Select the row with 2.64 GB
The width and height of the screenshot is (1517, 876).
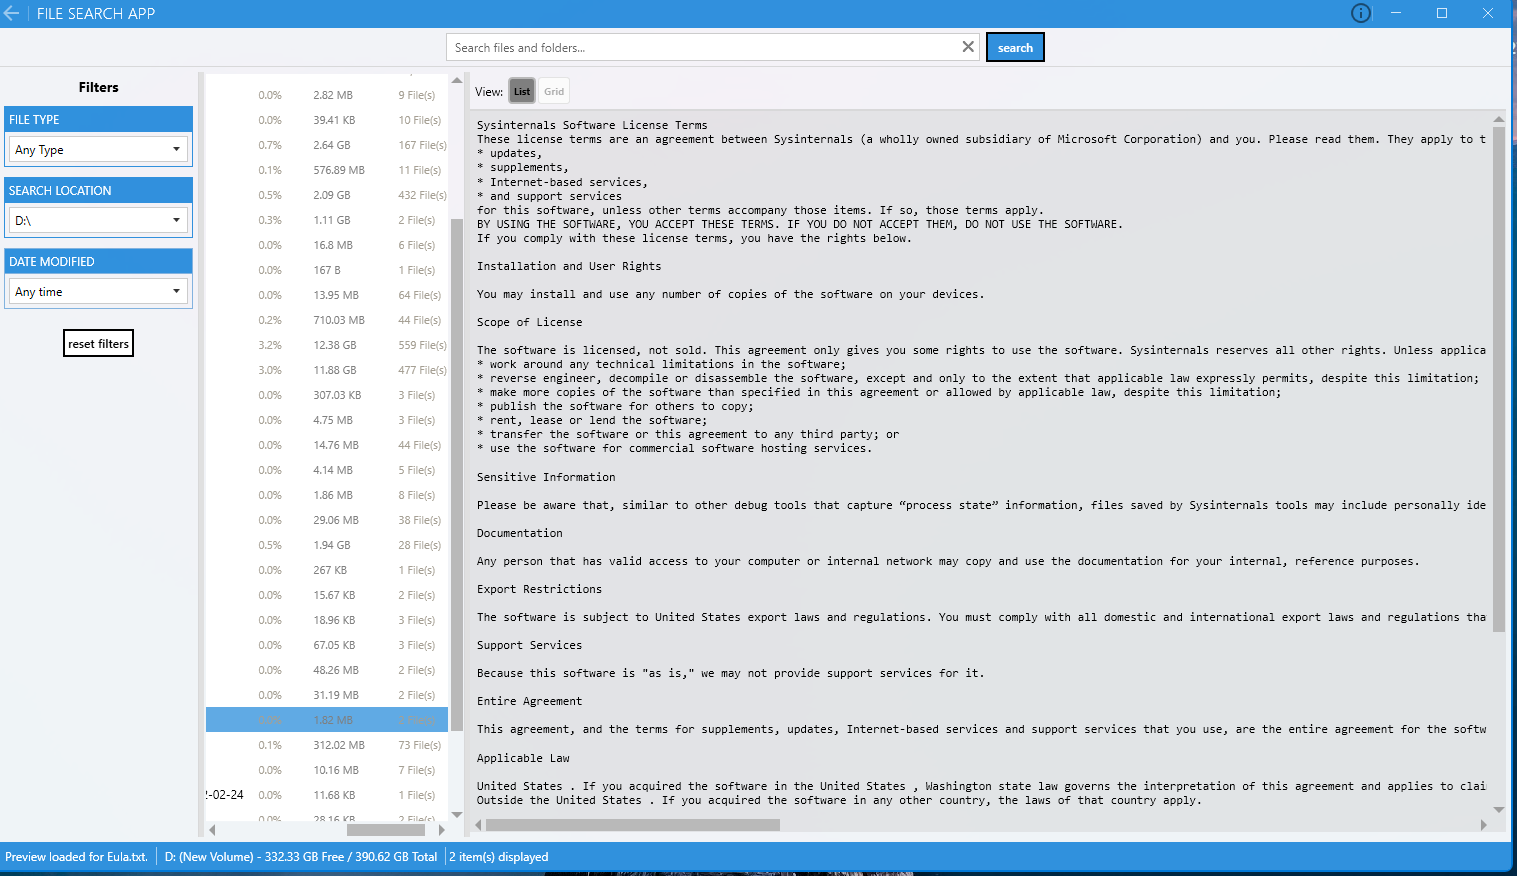327,145
